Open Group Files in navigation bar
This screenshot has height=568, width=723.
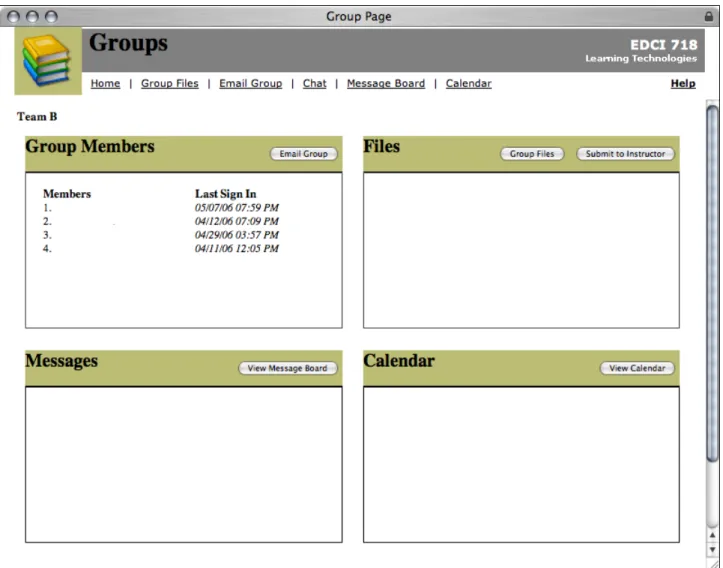pos(170,83)
